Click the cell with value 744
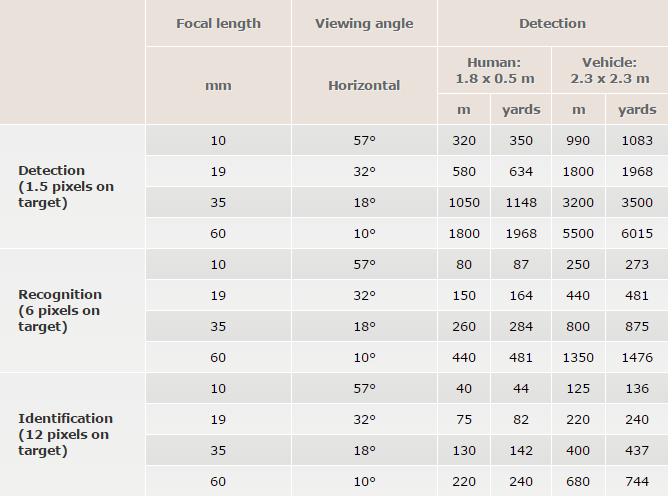 coord(637,481)
